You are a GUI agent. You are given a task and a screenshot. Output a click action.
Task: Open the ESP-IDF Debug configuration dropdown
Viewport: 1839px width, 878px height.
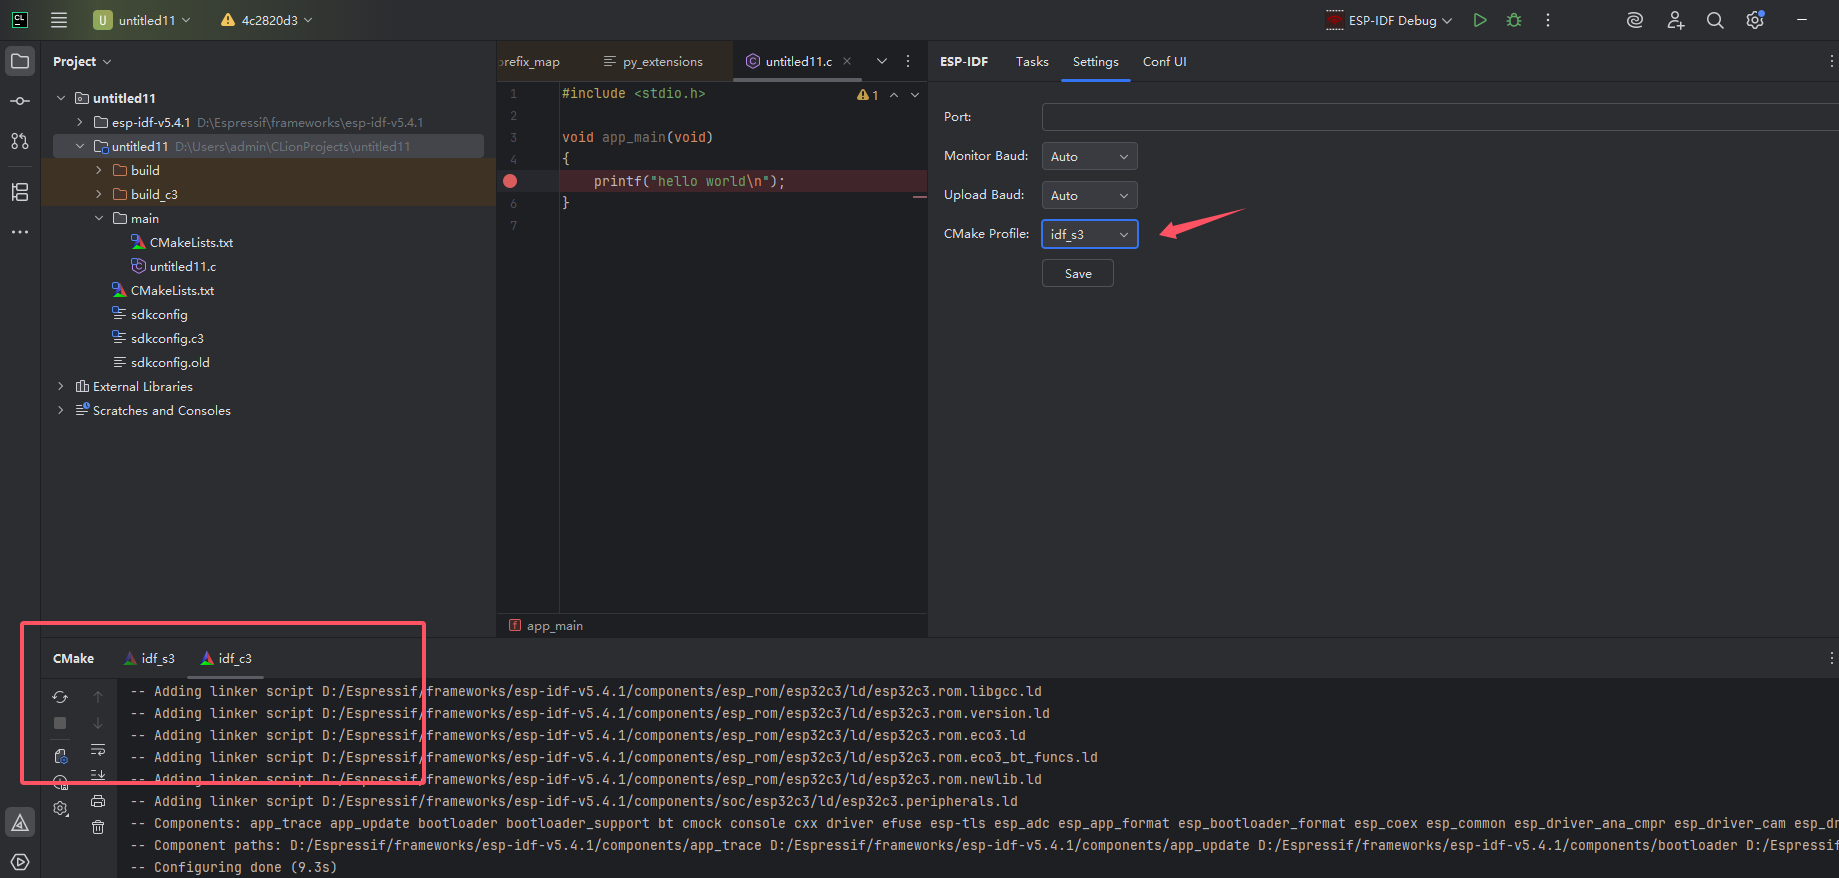tap(1389, 20)
